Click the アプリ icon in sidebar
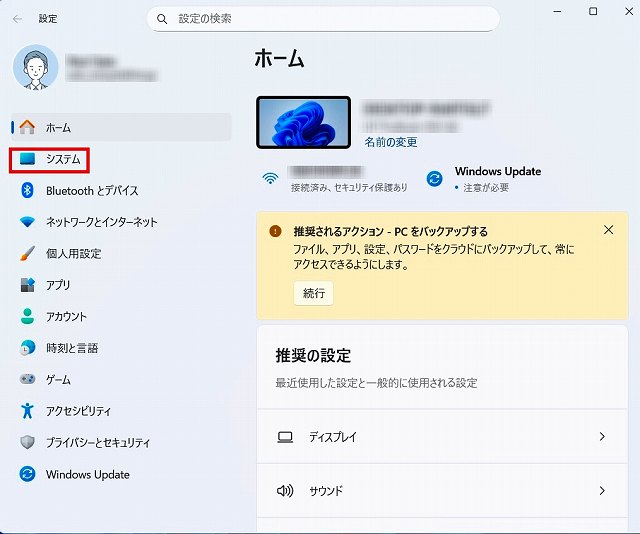This screenshot has height=534, width=640. click(28, 285)
